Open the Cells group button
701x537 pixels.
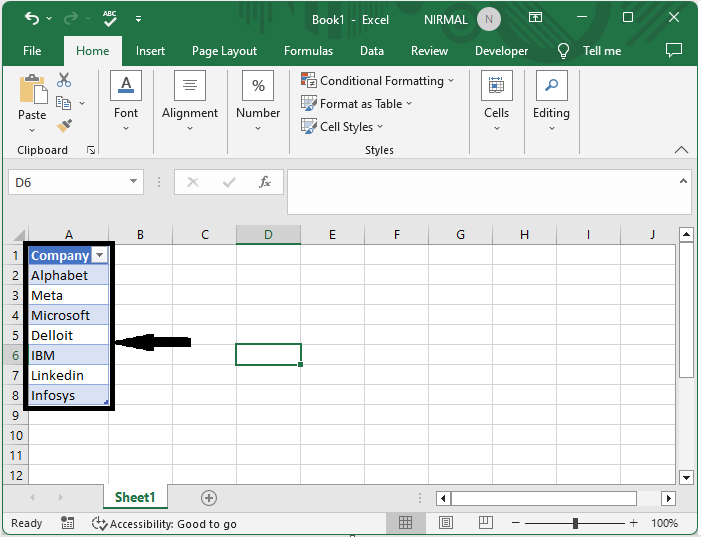497,101
